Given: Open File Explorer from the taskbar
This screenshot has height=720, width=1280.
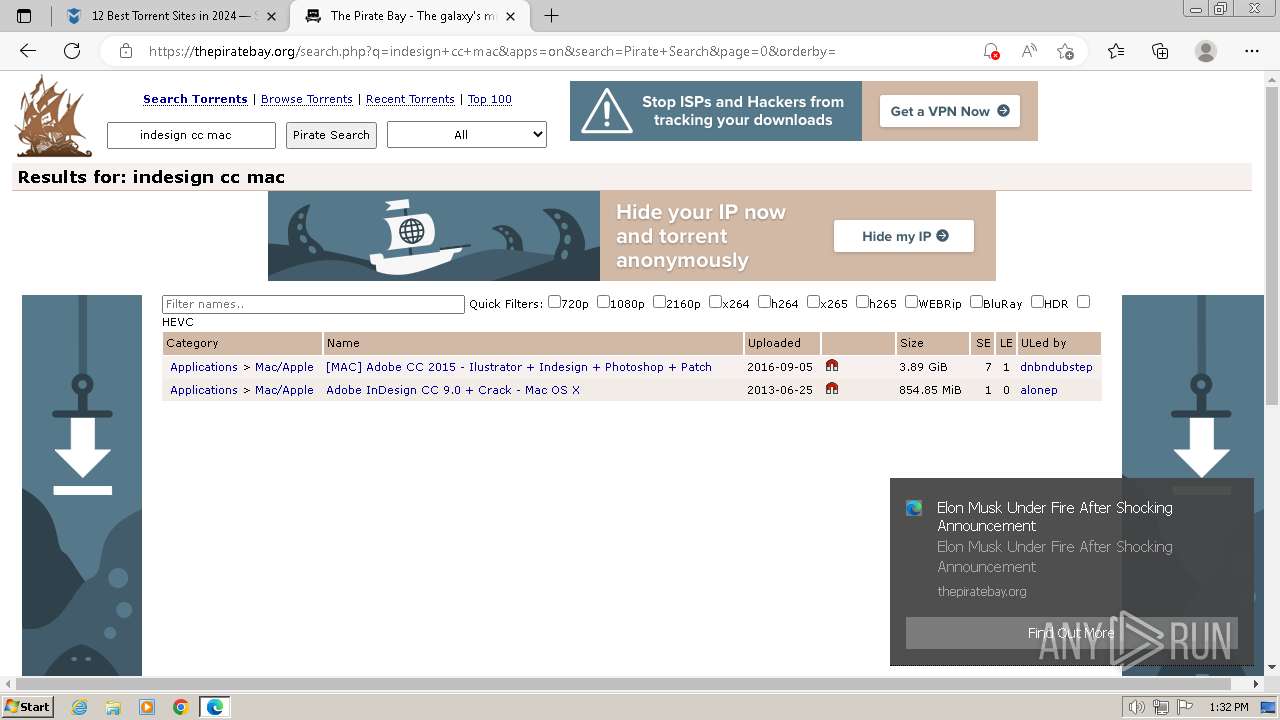Looking at the screenshot, I should (113, 707).
